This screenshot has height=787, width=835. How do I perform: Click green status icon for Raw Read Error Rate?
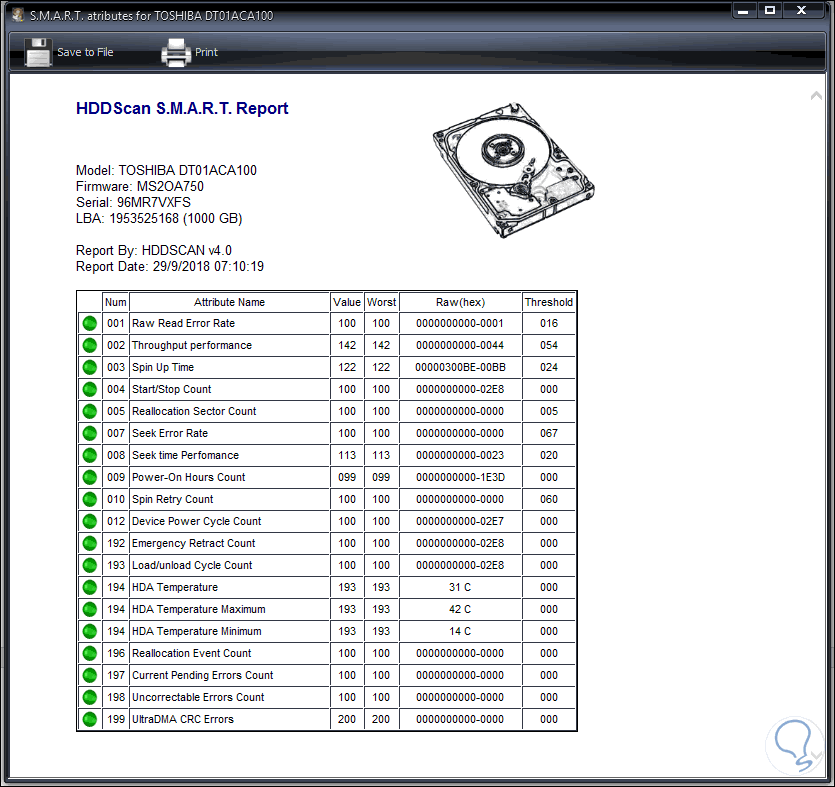click(89, 323)
